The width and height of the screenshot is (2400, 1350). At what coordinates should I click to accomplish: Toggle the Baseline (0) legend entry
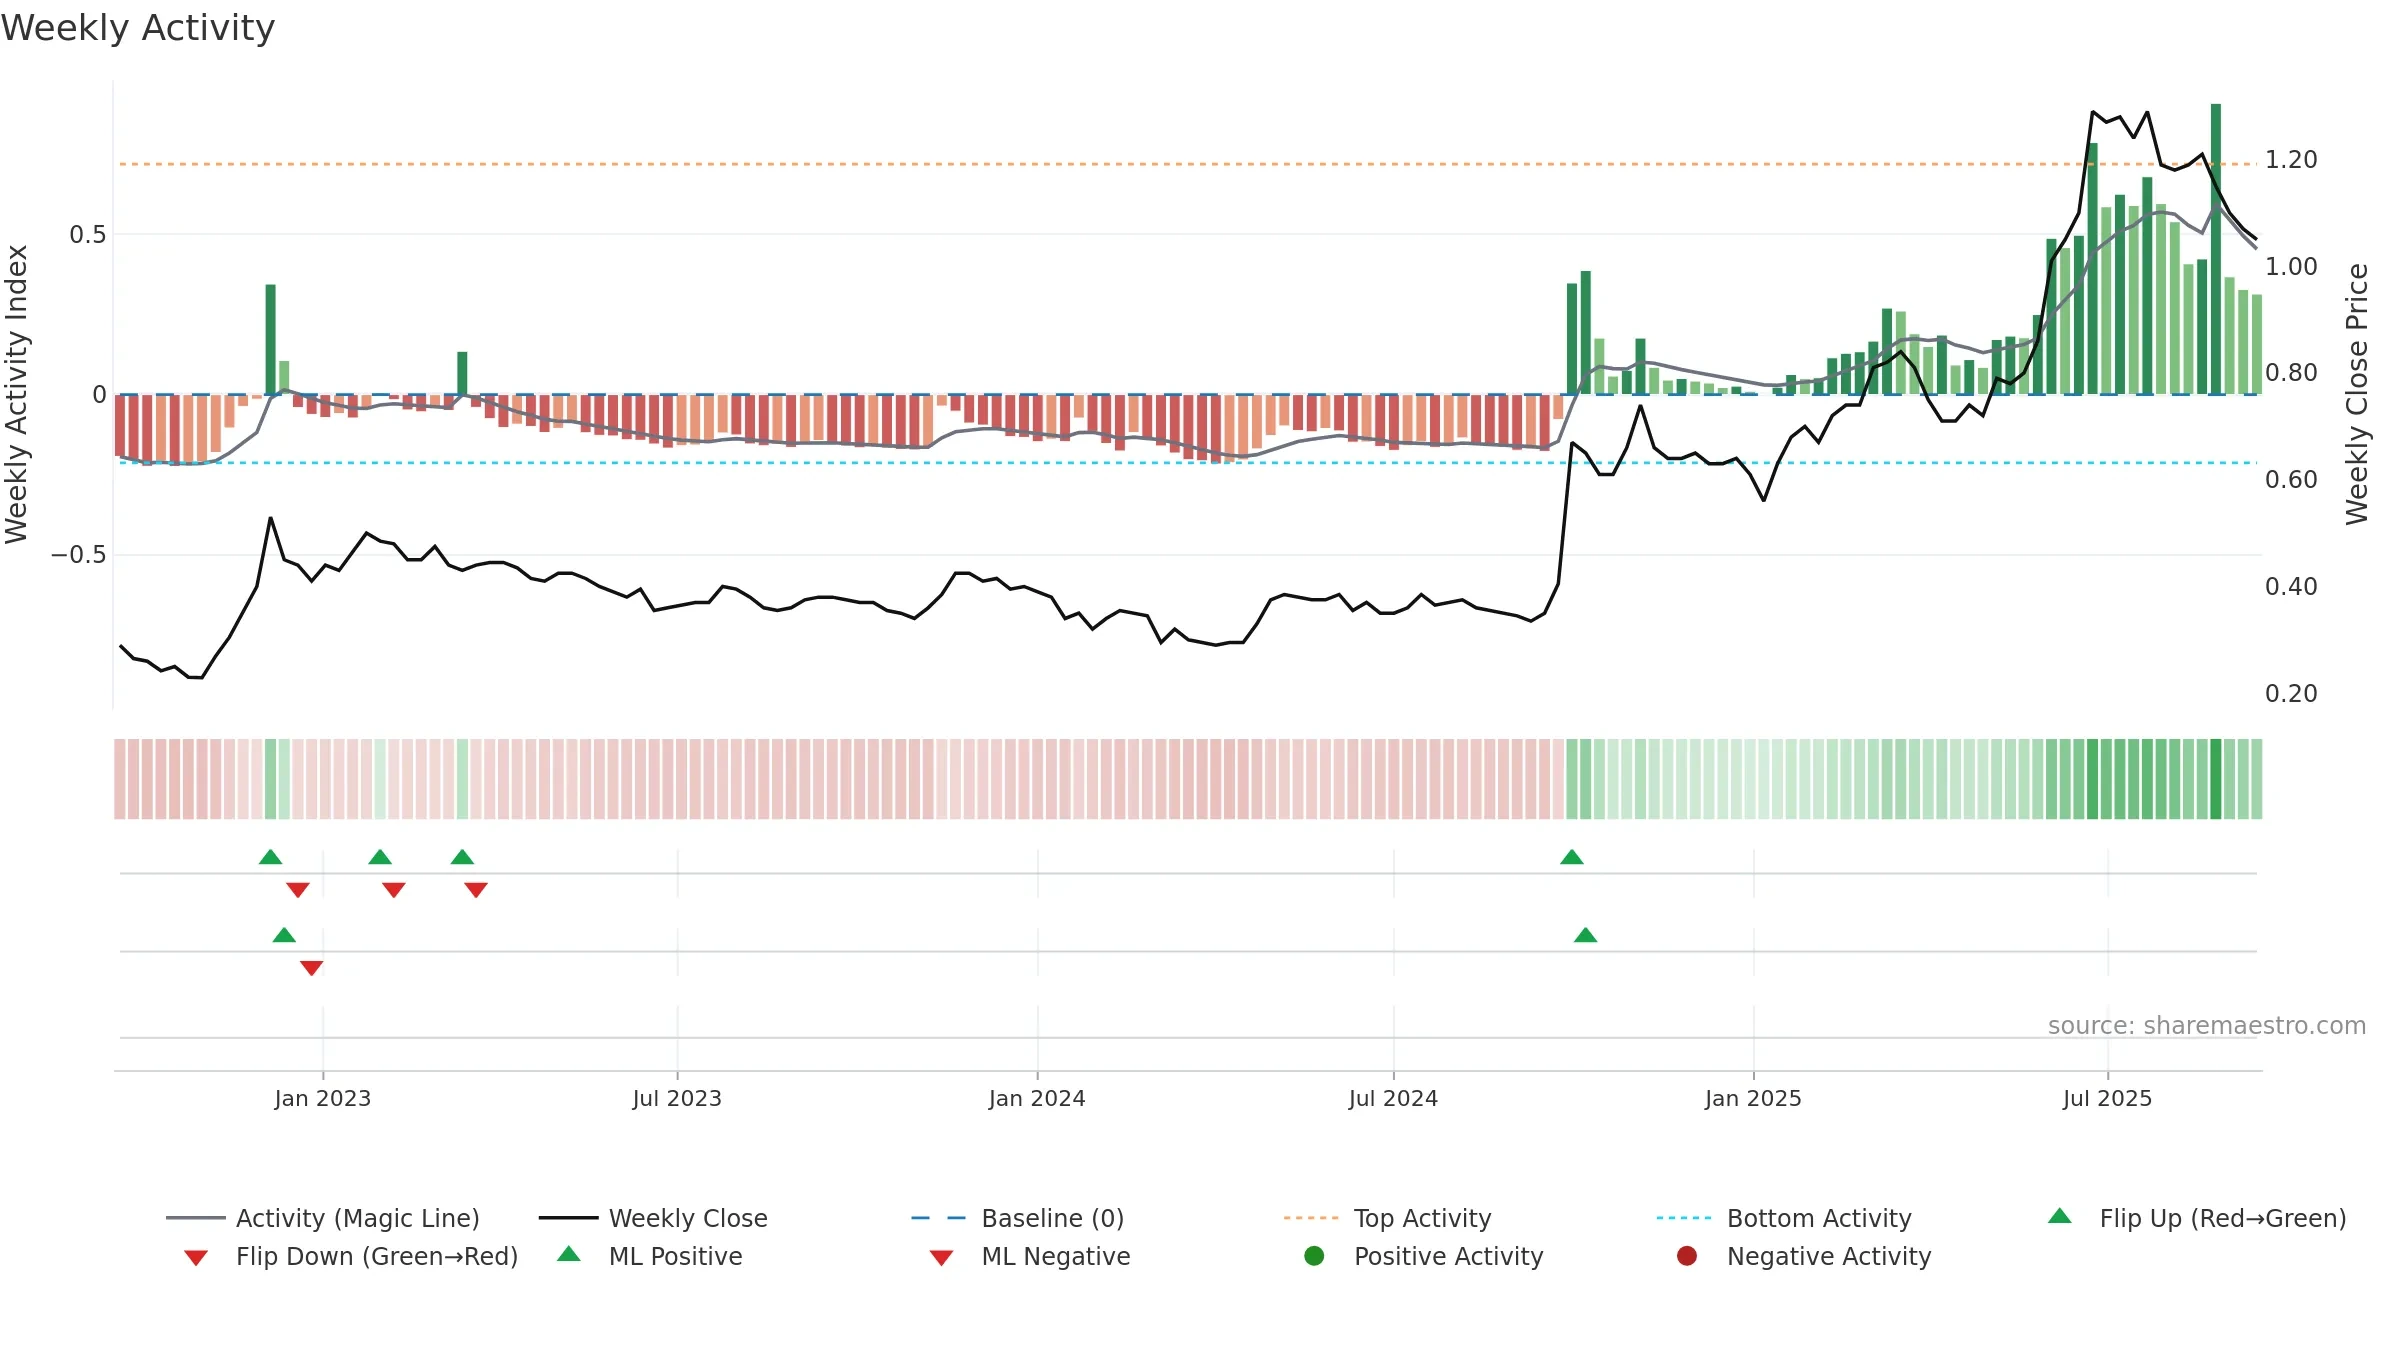[x=1018, y=1218]
